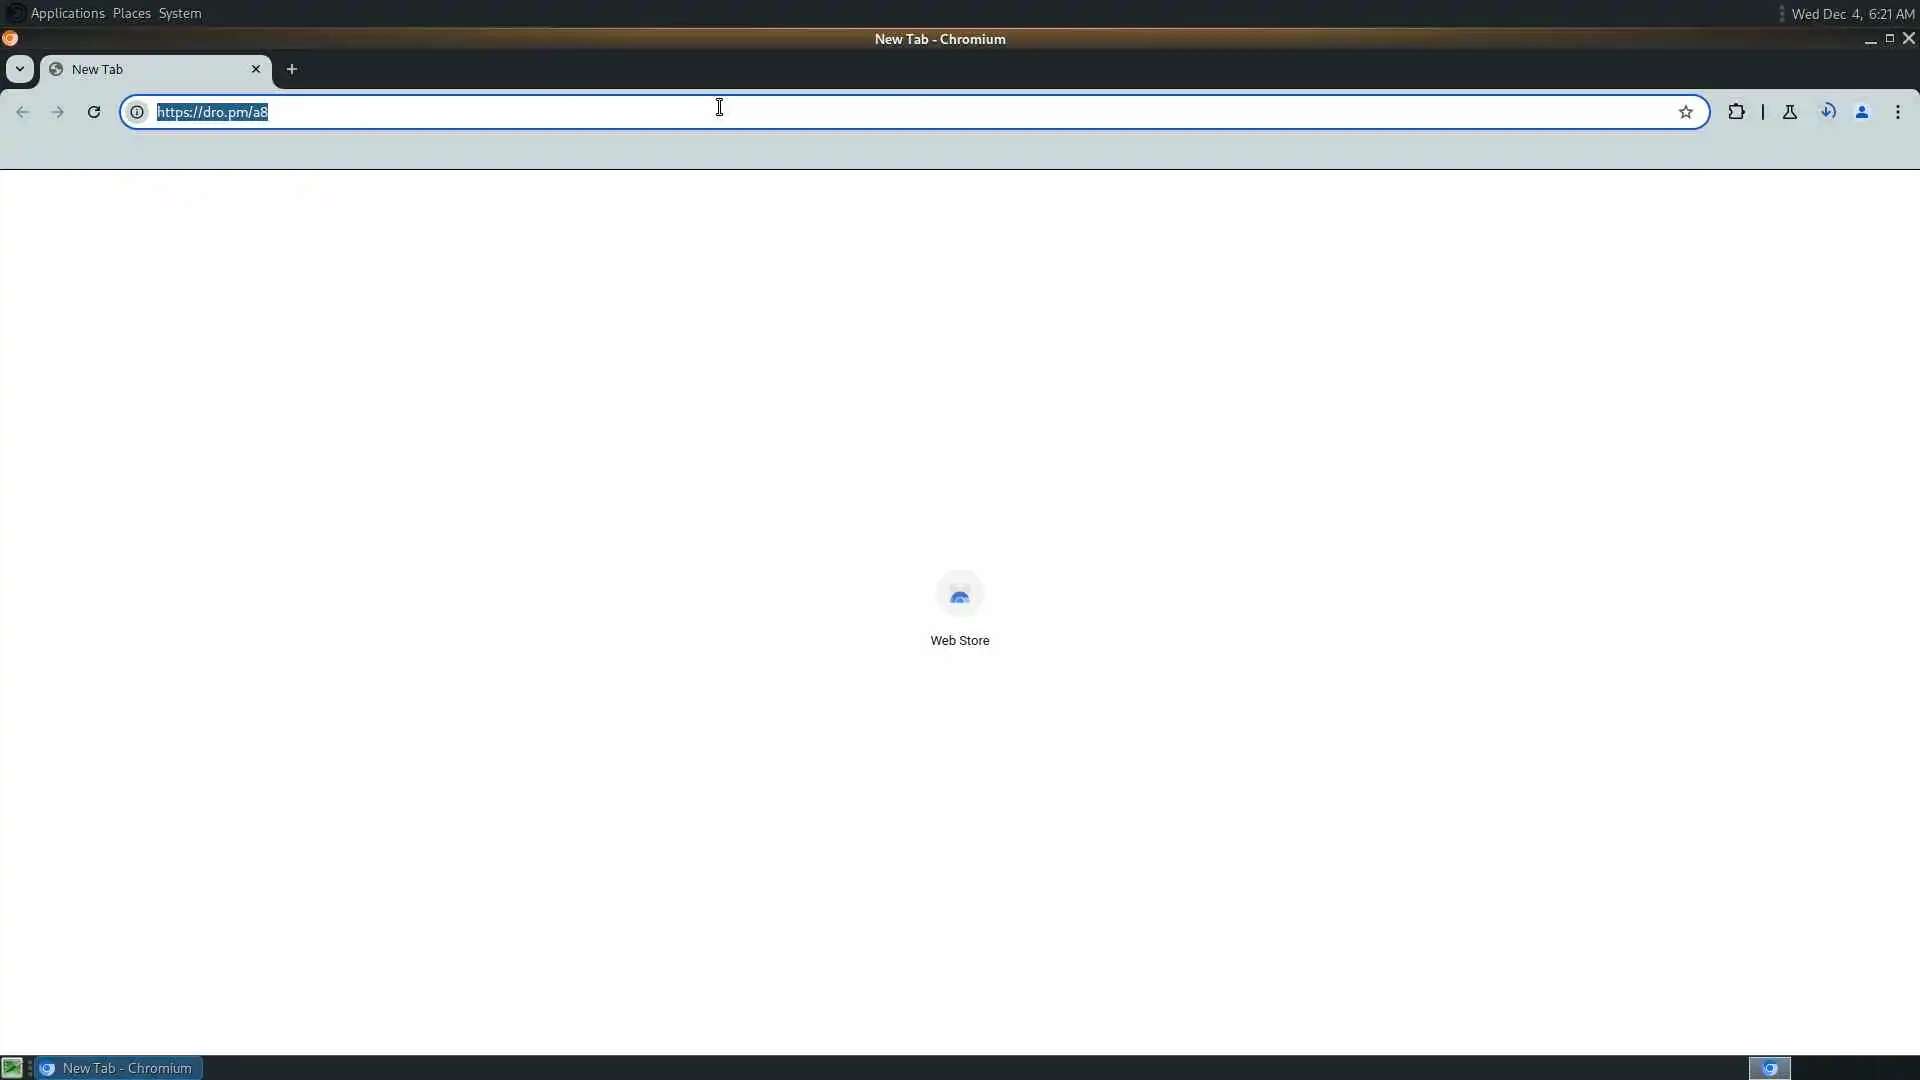Open the Applications menu
1920x1080 pixels.
pyautogui.click(x=67, y=13)
